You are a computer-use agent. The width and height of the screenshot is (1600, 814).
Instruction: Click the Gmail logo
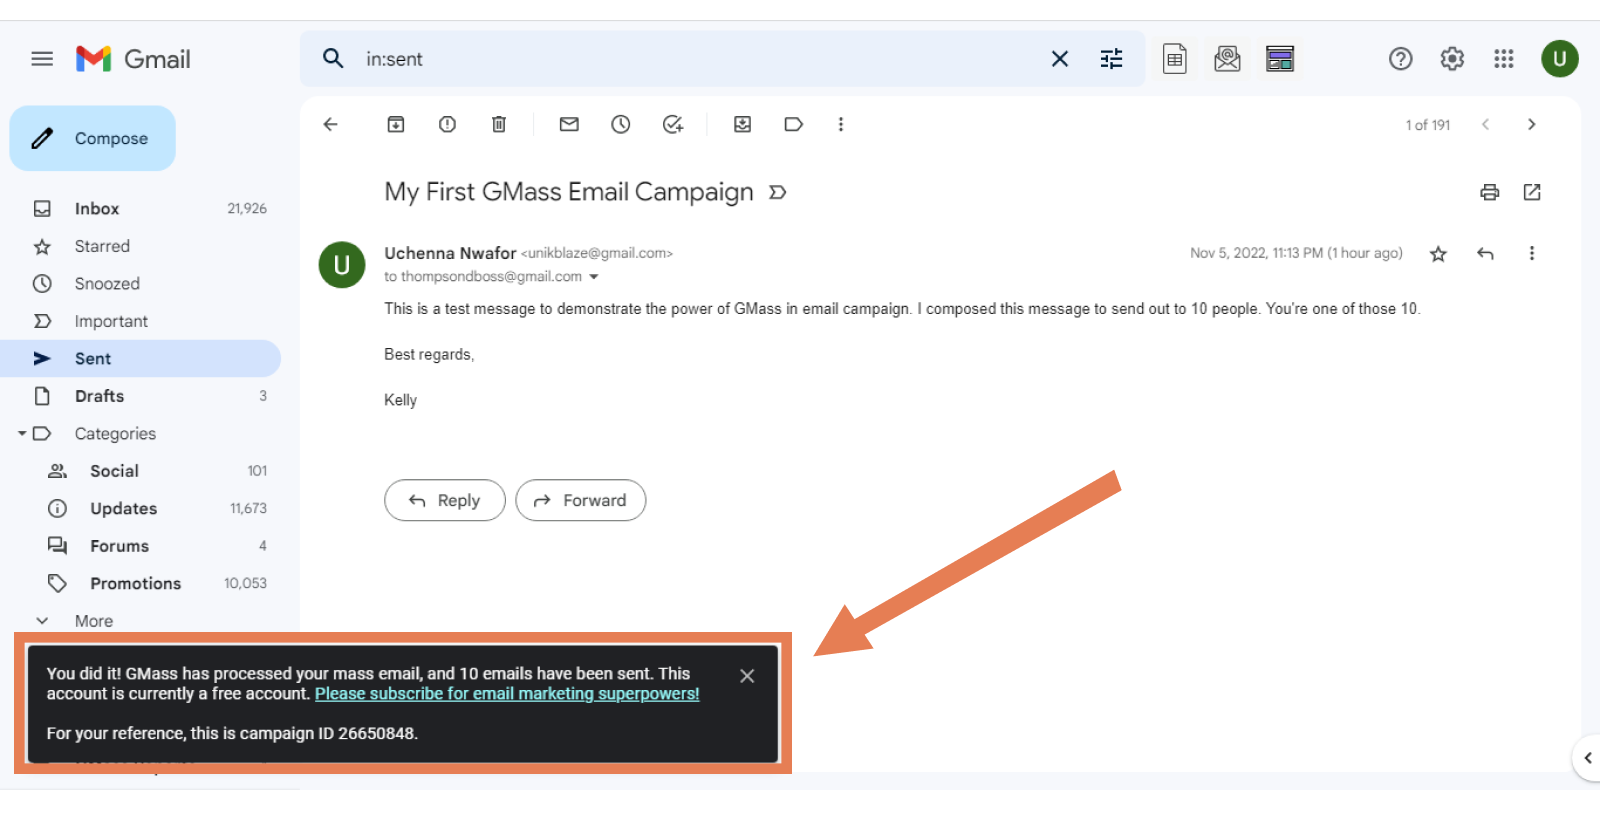tap(133, 59)
